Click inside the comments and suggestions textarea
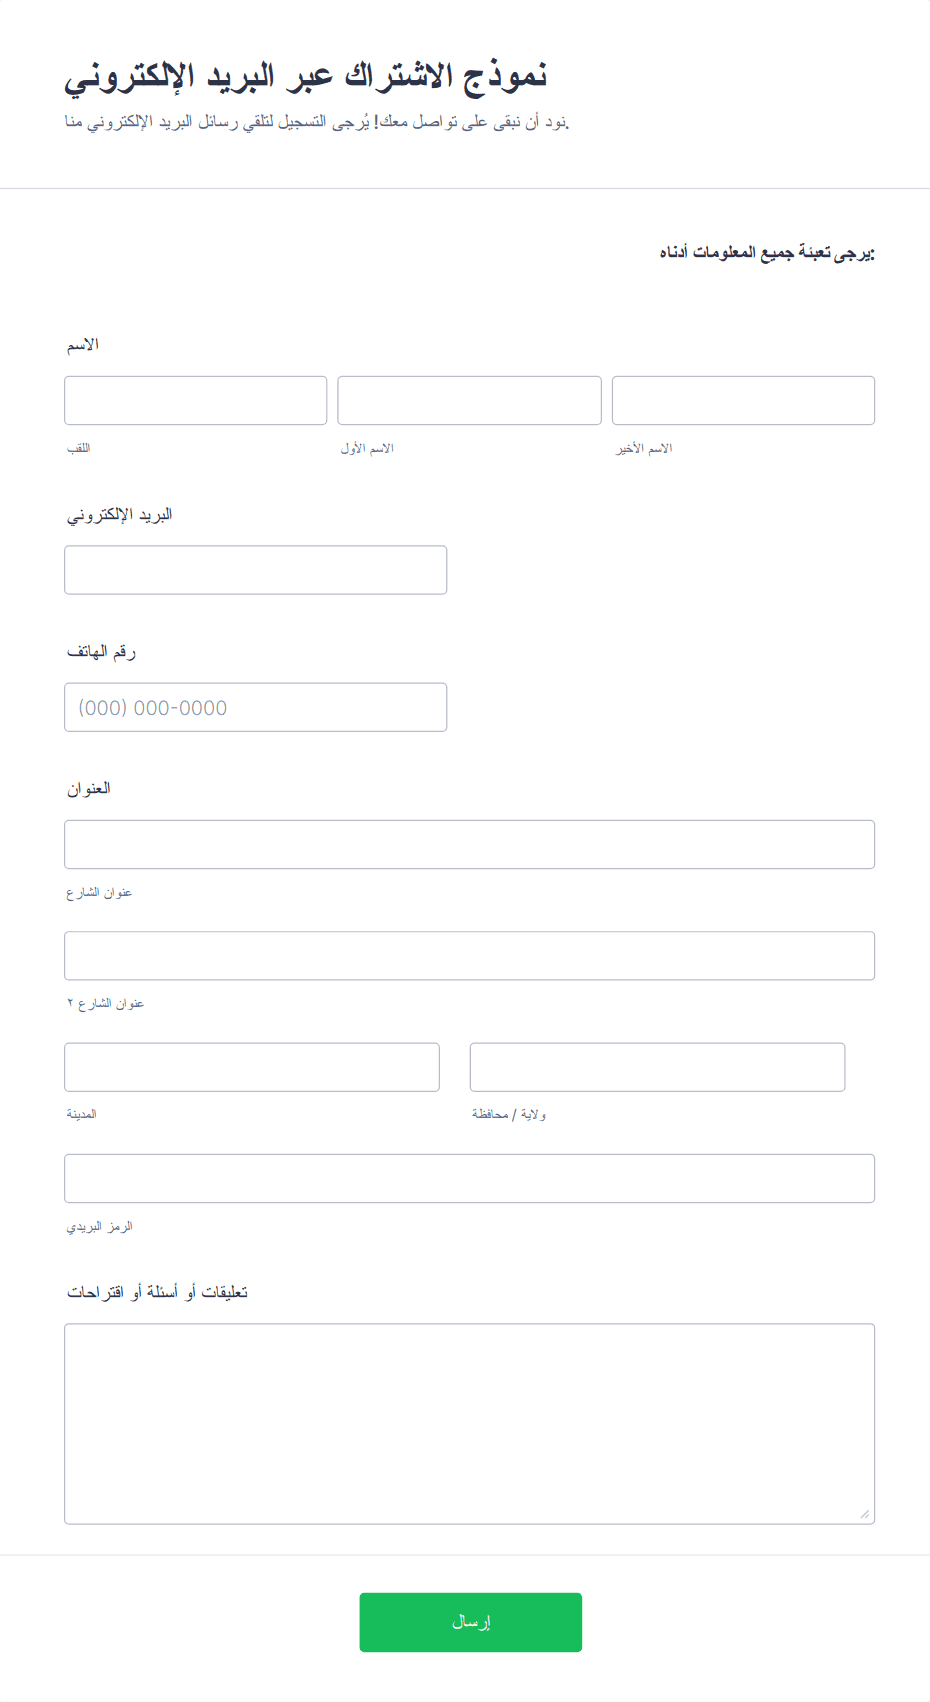The width and height of the screenshot is (930, 1702). click(470, 1424)
